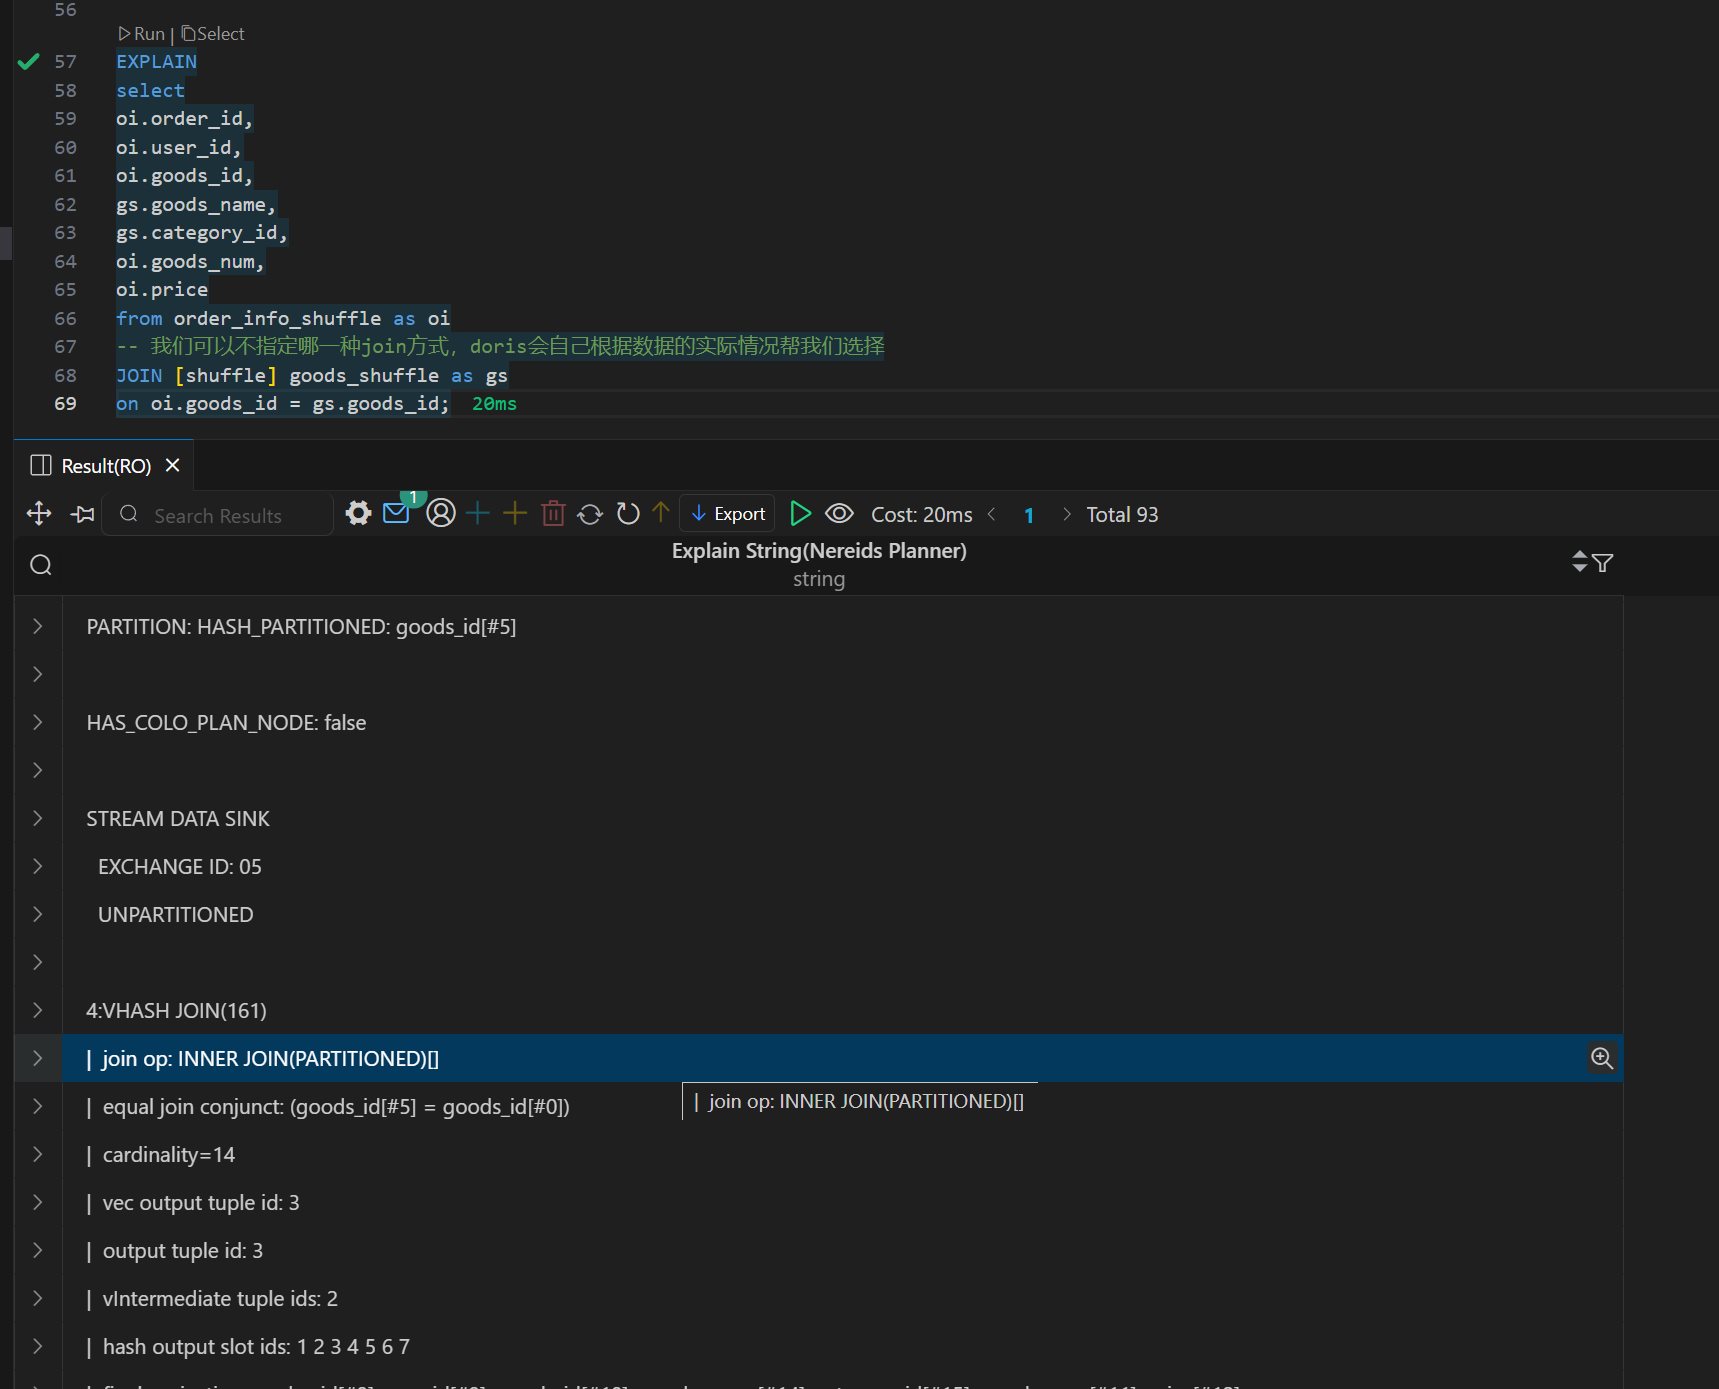The height and width of the screenshot is (1389, 1719).
Task: Sort column using the up-down sort arrows
Action: coord(1579,562)
